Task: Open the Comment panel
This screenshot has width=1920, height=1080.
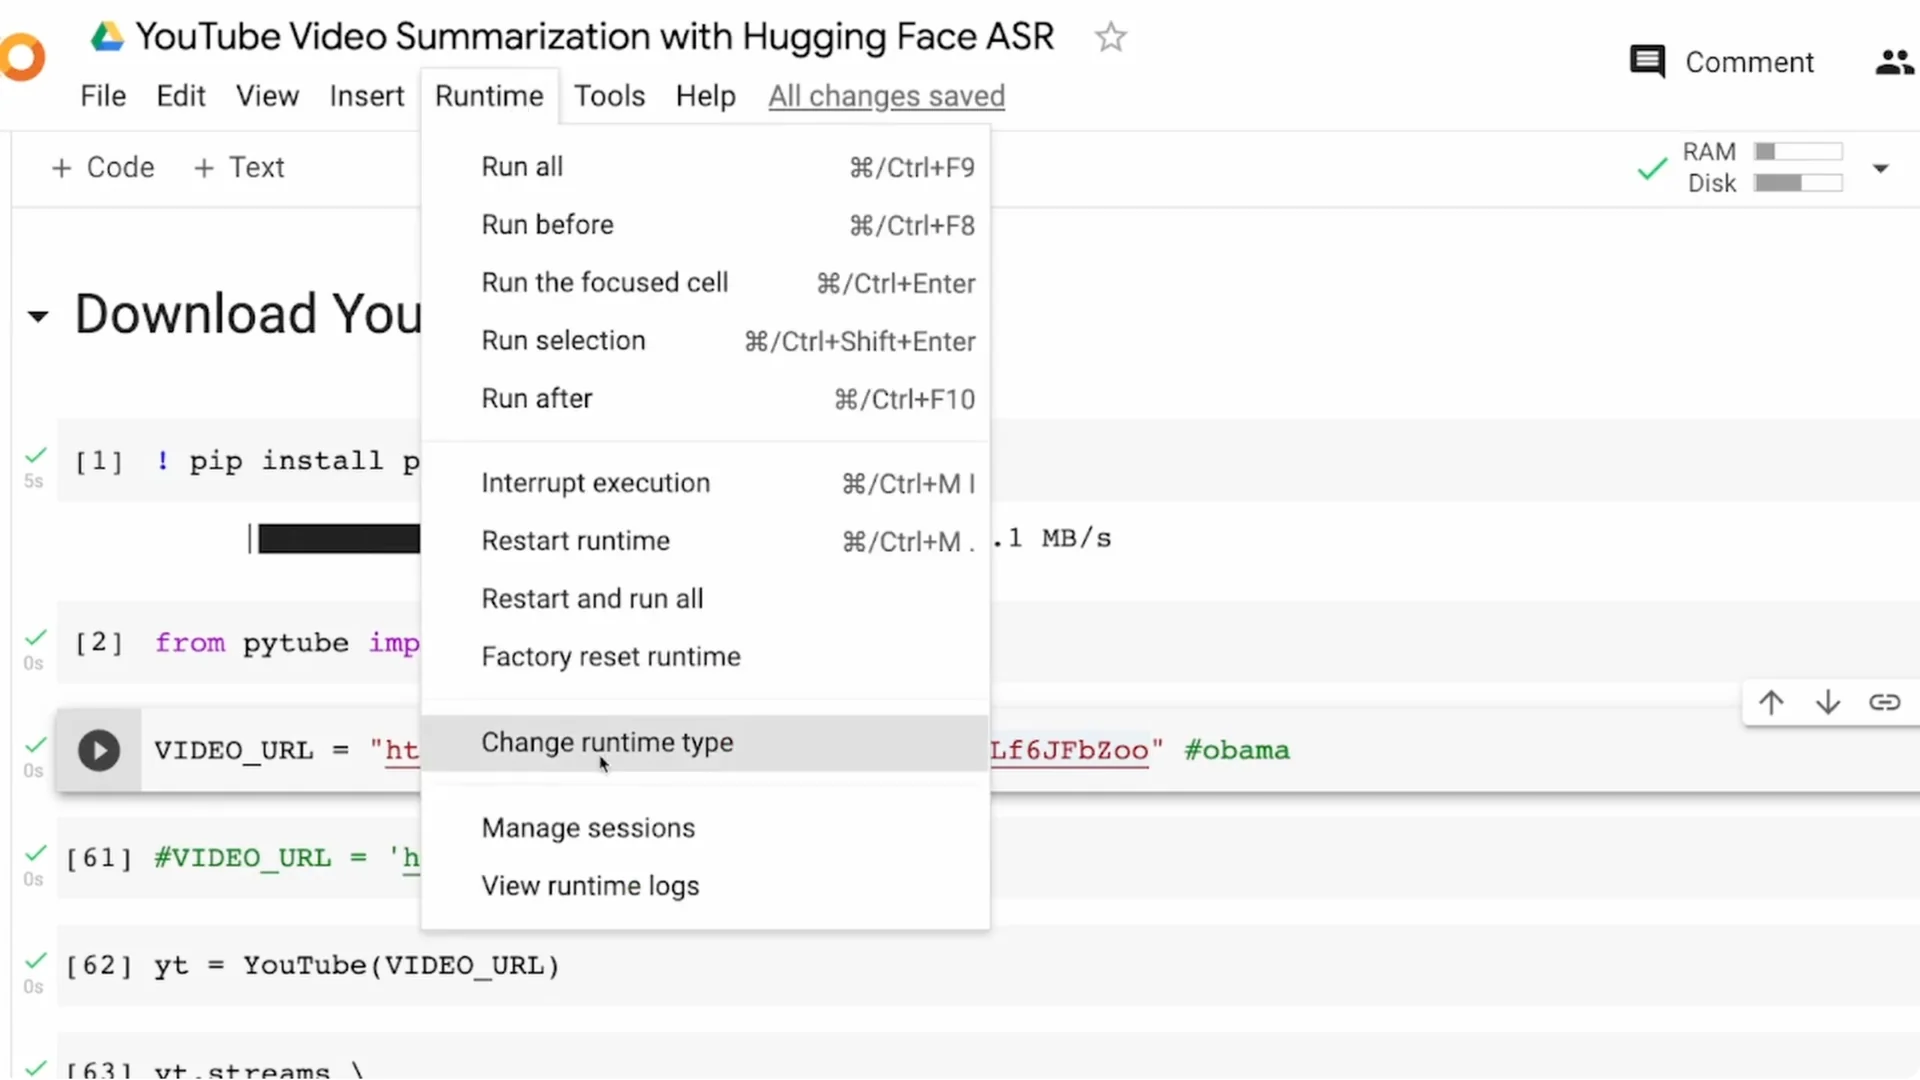Action: coord(1720,61)
